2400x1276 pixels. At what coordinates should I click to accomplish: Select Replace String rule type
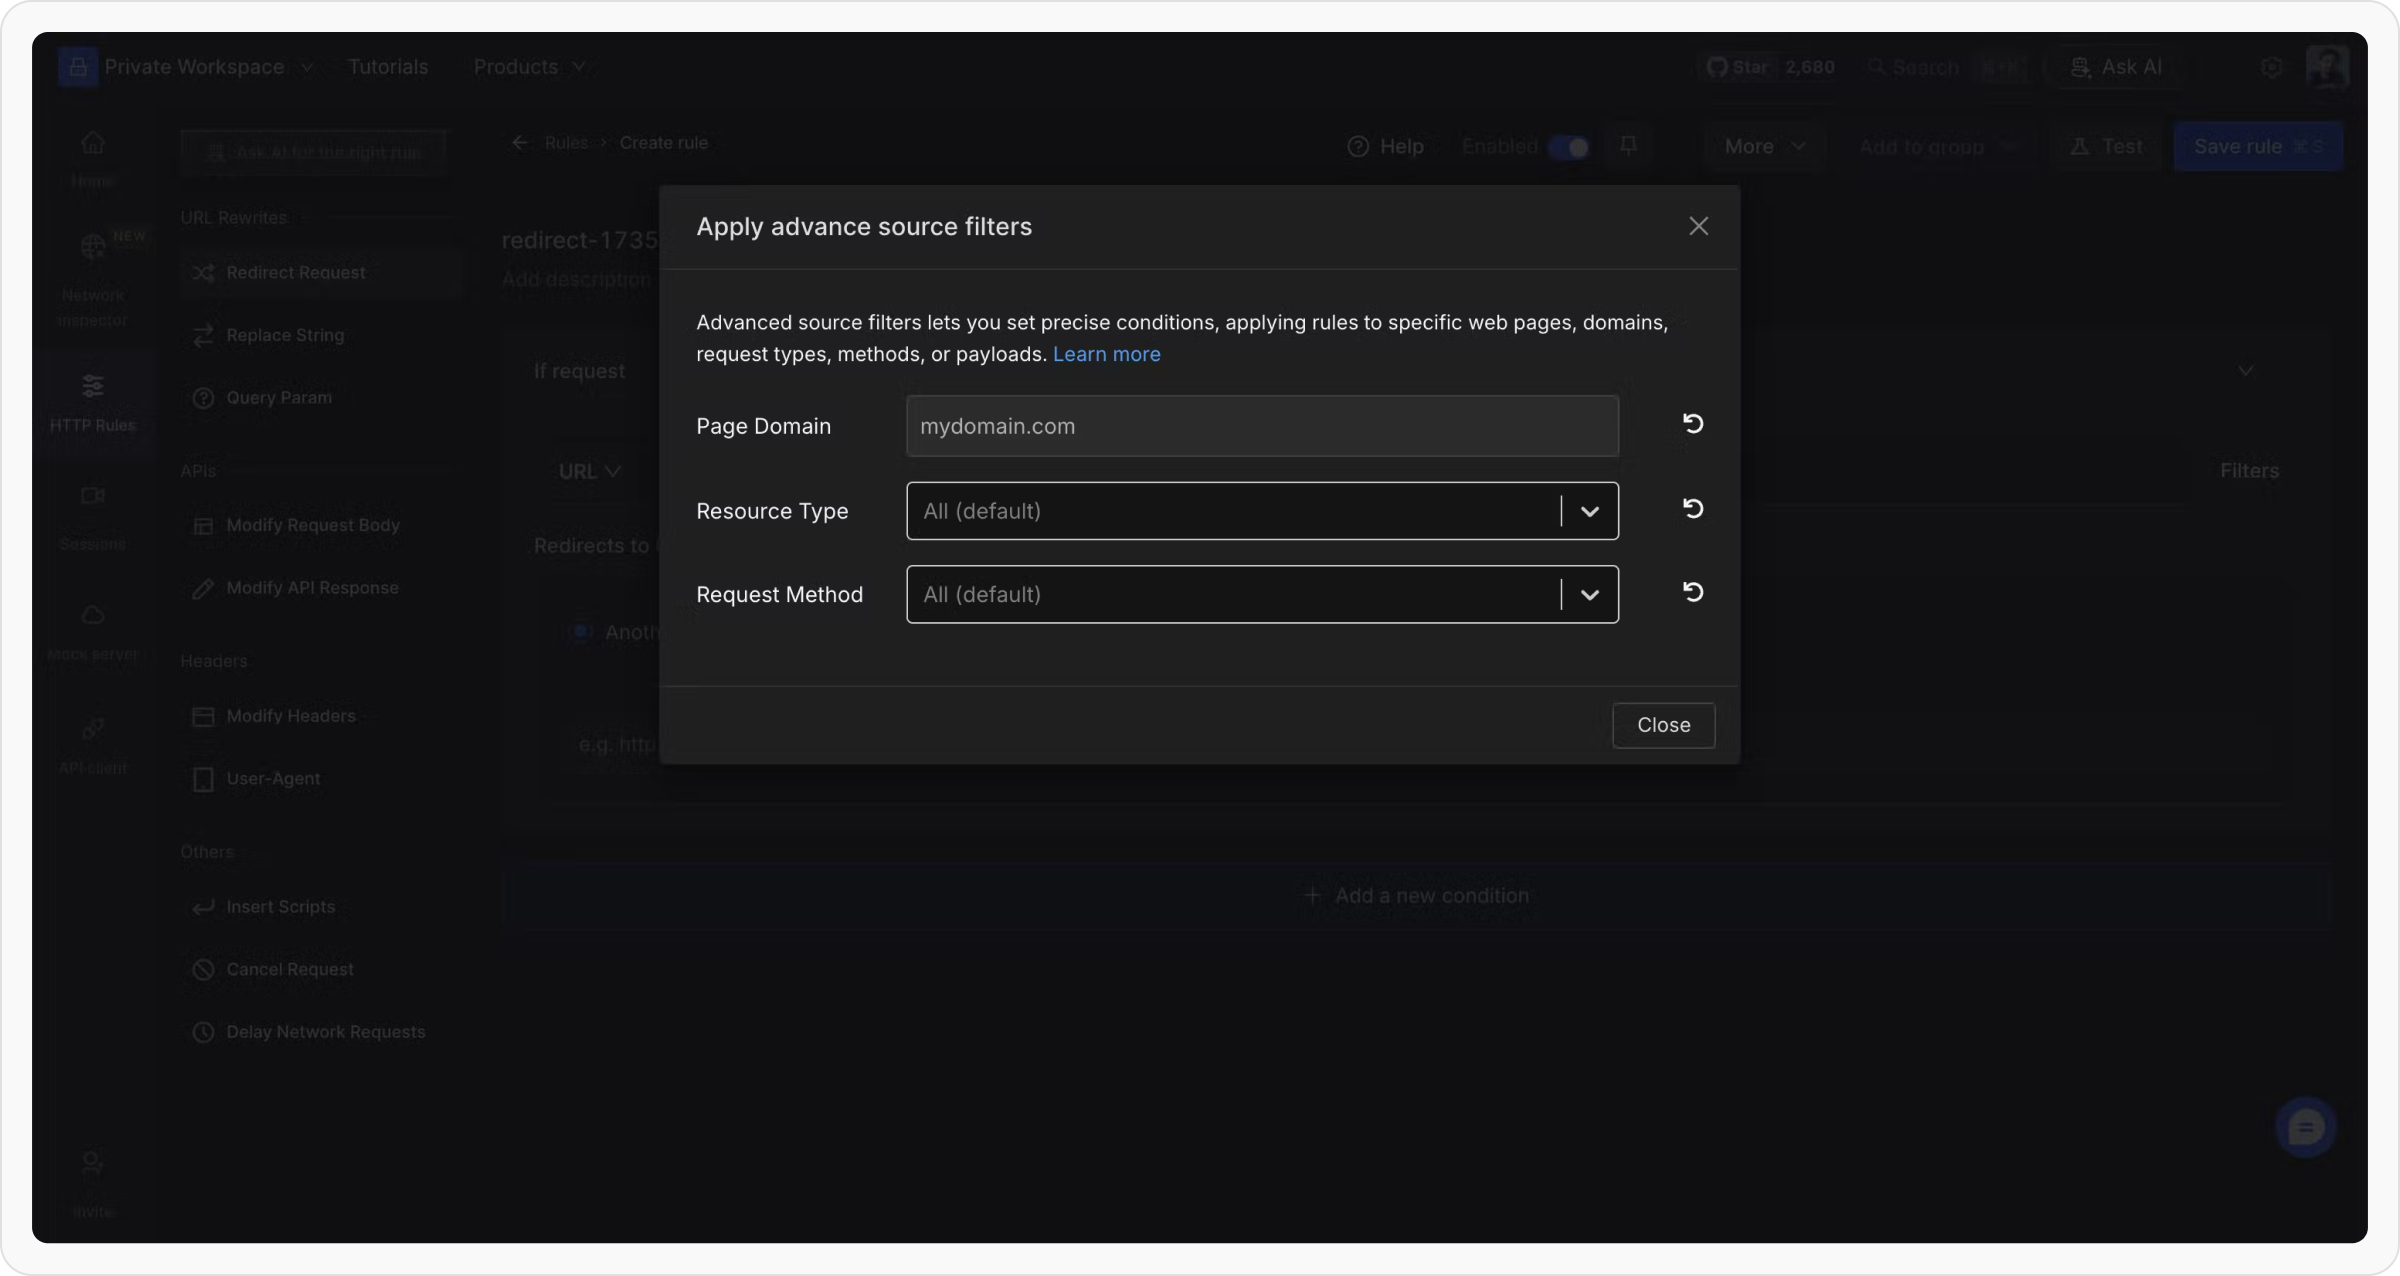285,336
